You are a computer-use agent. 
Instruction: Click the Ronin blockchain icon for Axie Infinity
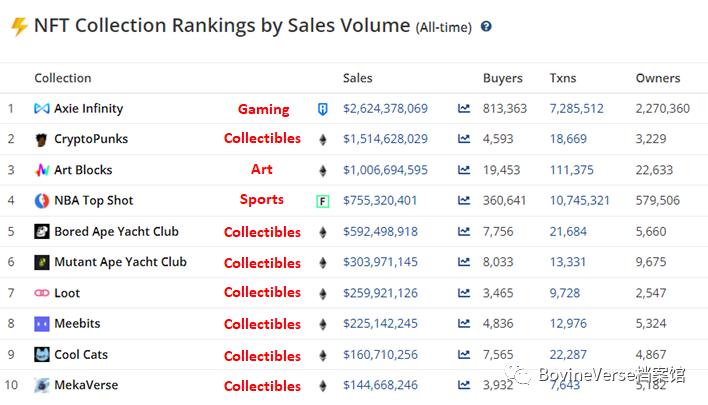[322, 109]
